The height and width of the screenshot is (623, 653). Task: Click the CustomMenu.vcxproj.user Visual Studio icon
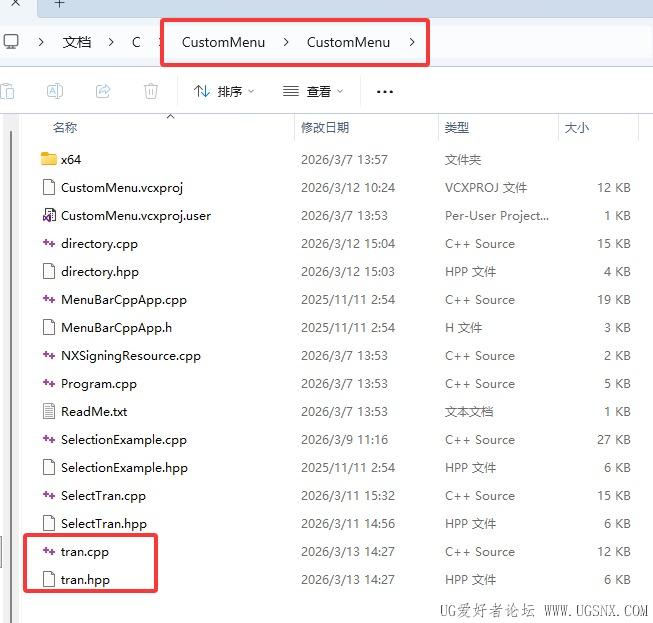[49, 215]
